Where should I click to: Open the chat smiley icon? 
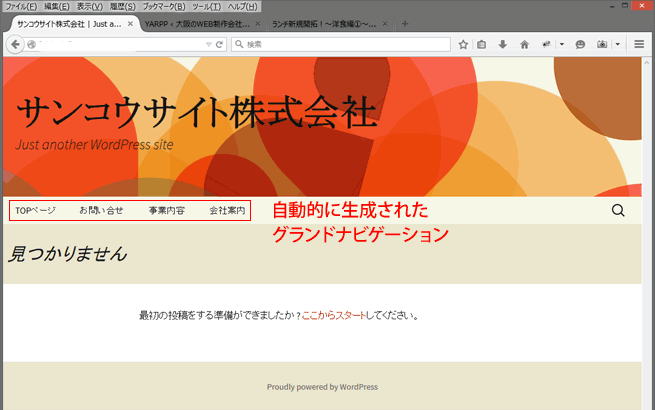click(580, 44)
